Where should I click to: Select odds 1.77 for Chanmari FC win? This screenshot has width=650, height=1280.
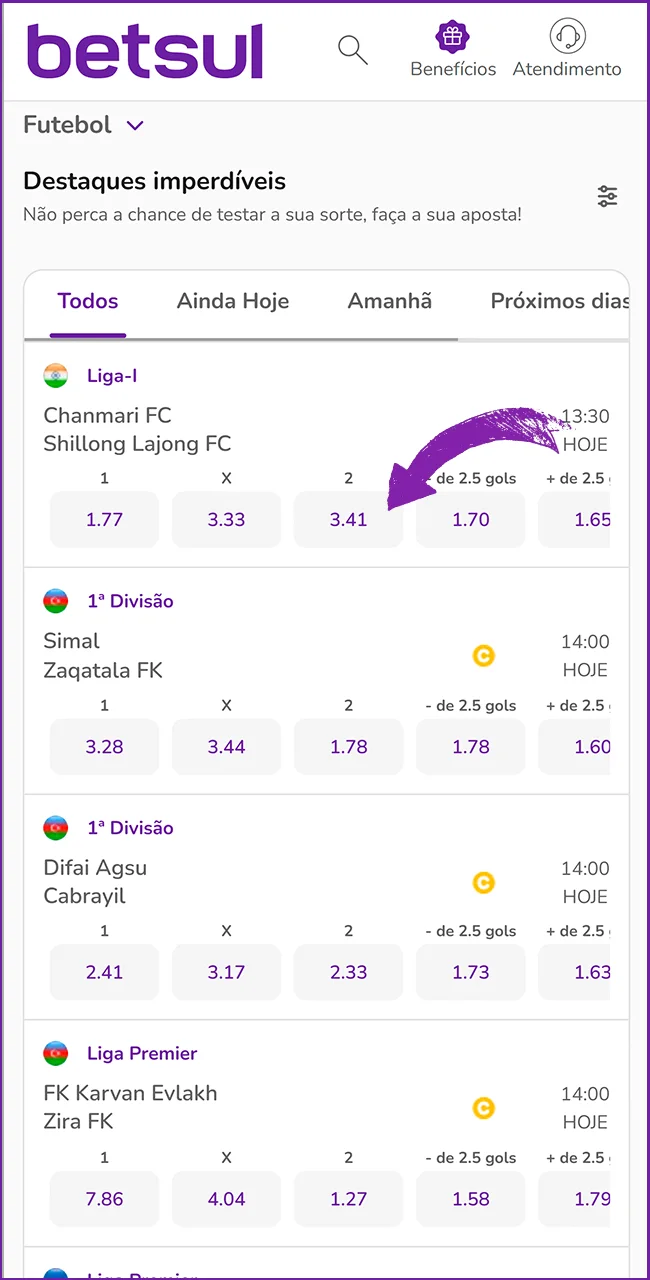coord(104,519)
